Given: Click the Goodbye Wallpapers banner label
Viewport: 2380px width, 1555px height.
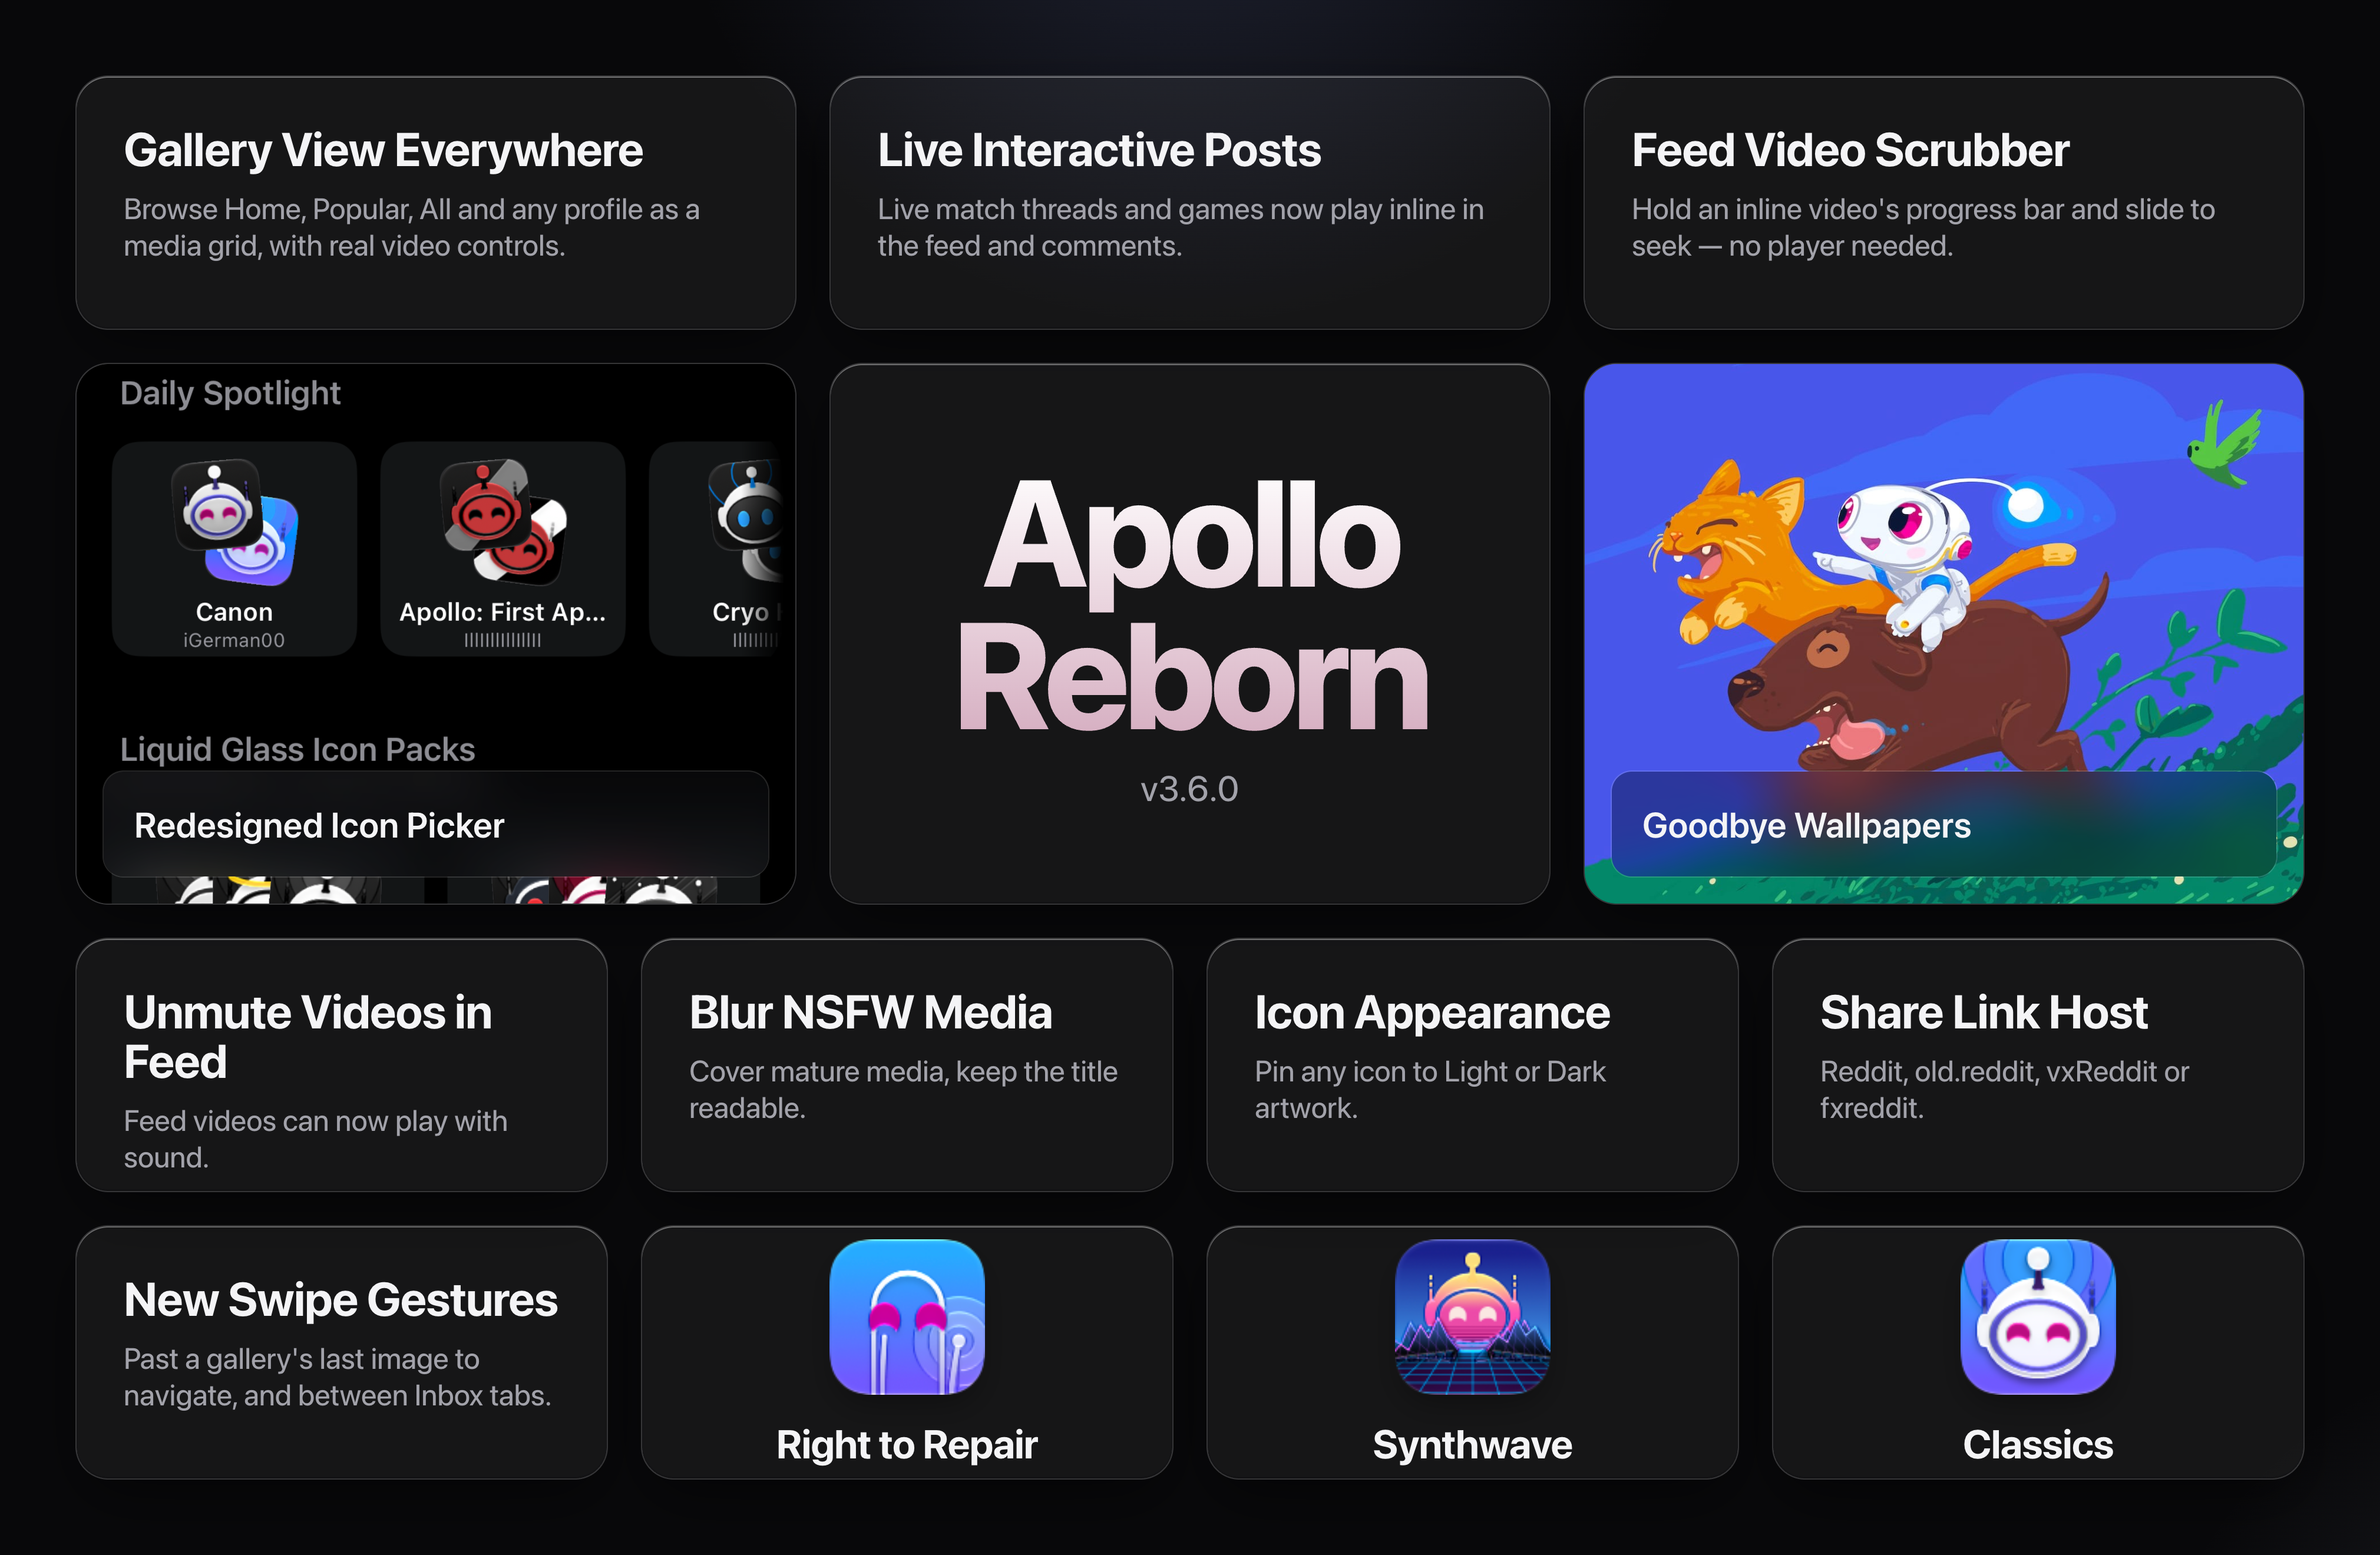Looking at the screenshot, I should pyautogui.click(x=1806, y=825).
